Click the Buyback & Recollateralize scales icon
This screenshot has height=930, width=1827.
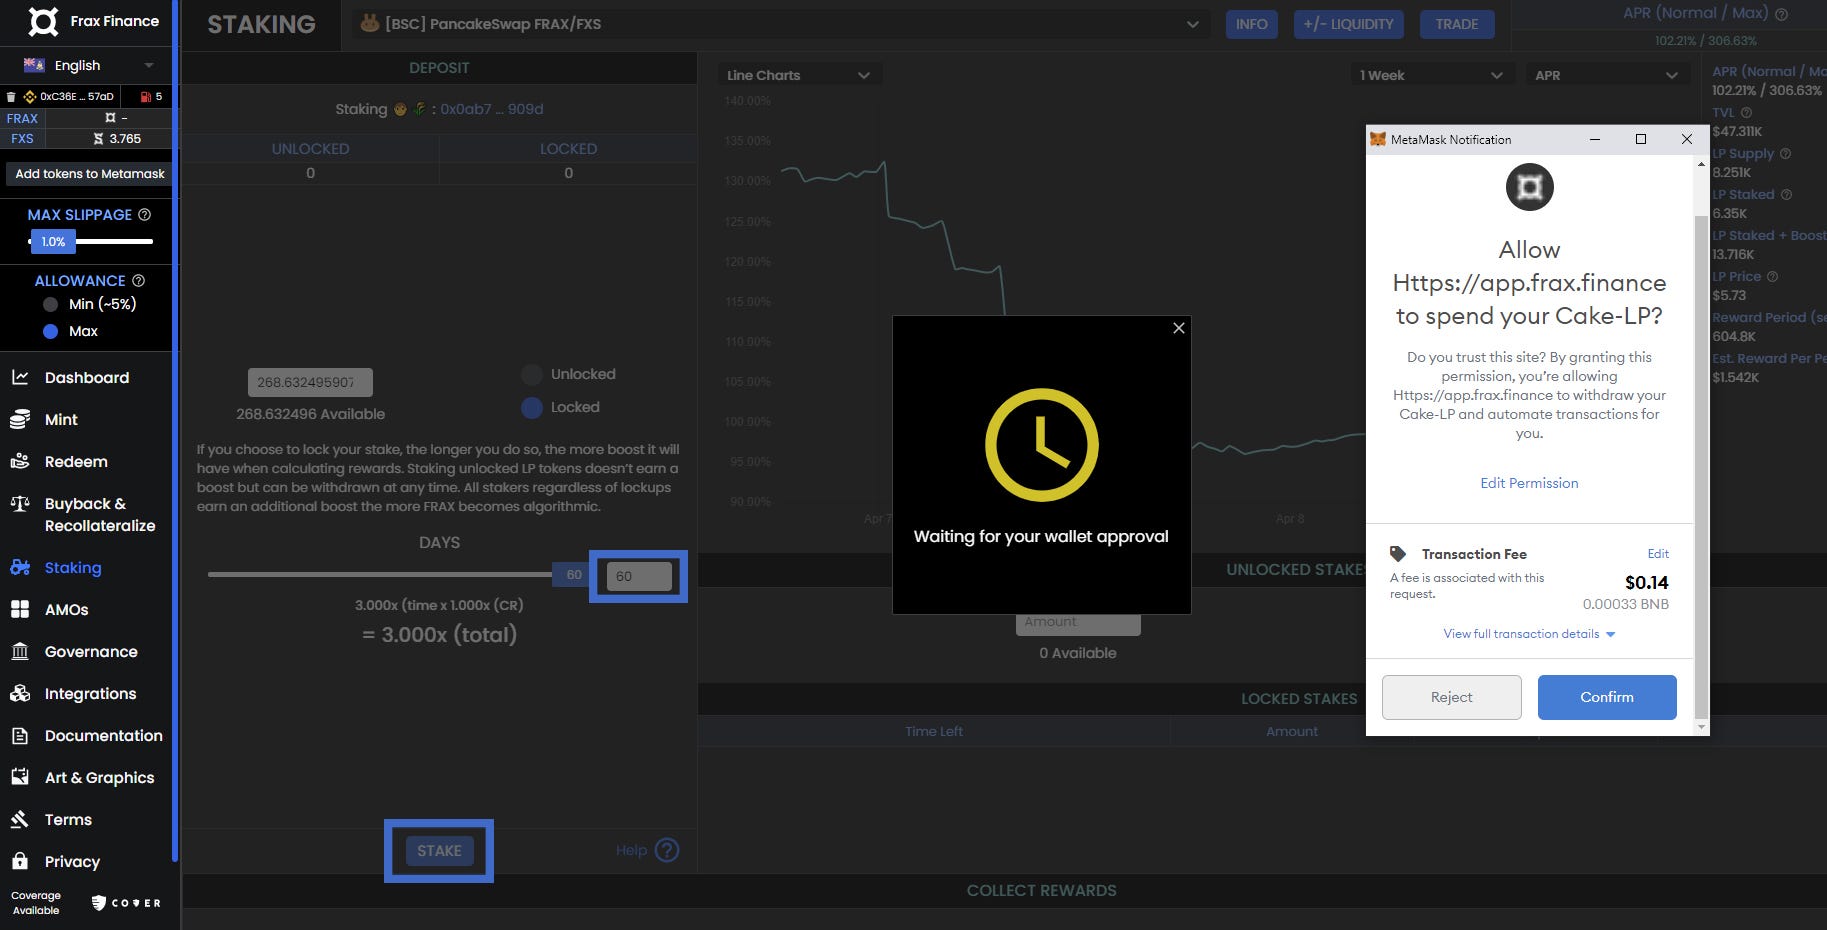tap(20, 504)
